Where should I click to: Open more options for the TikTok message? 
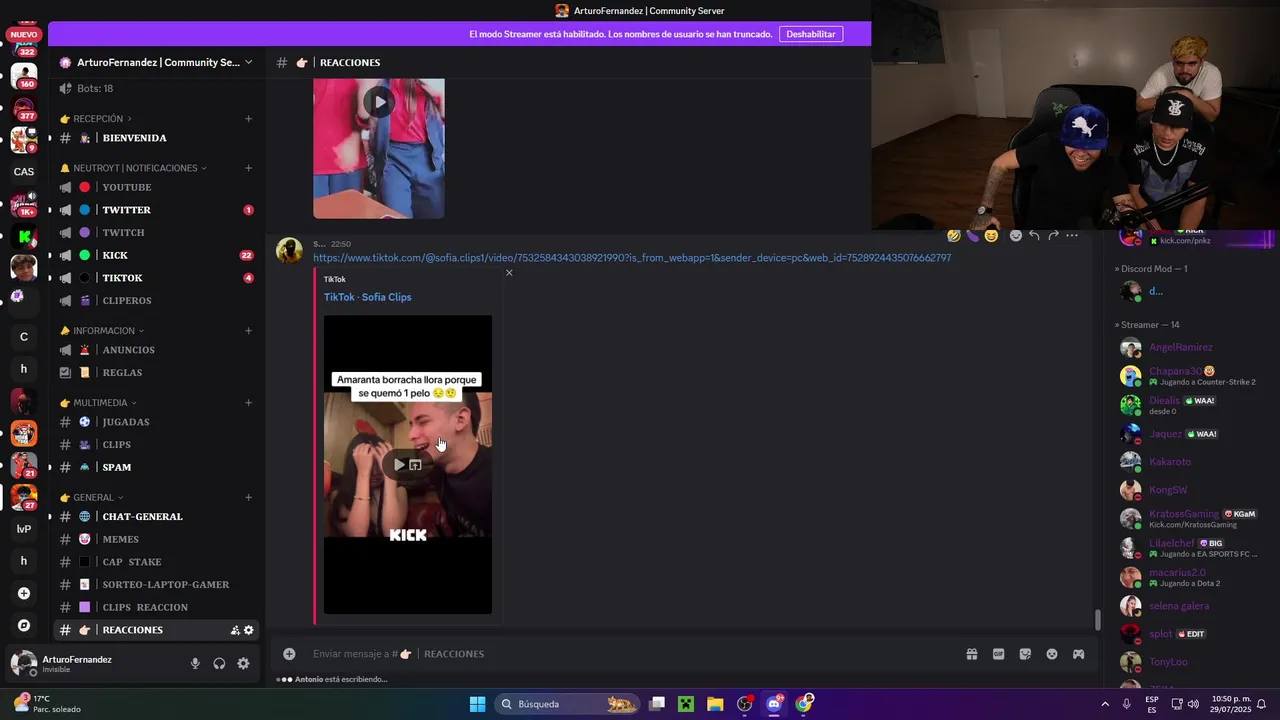tap(1072, 236)
